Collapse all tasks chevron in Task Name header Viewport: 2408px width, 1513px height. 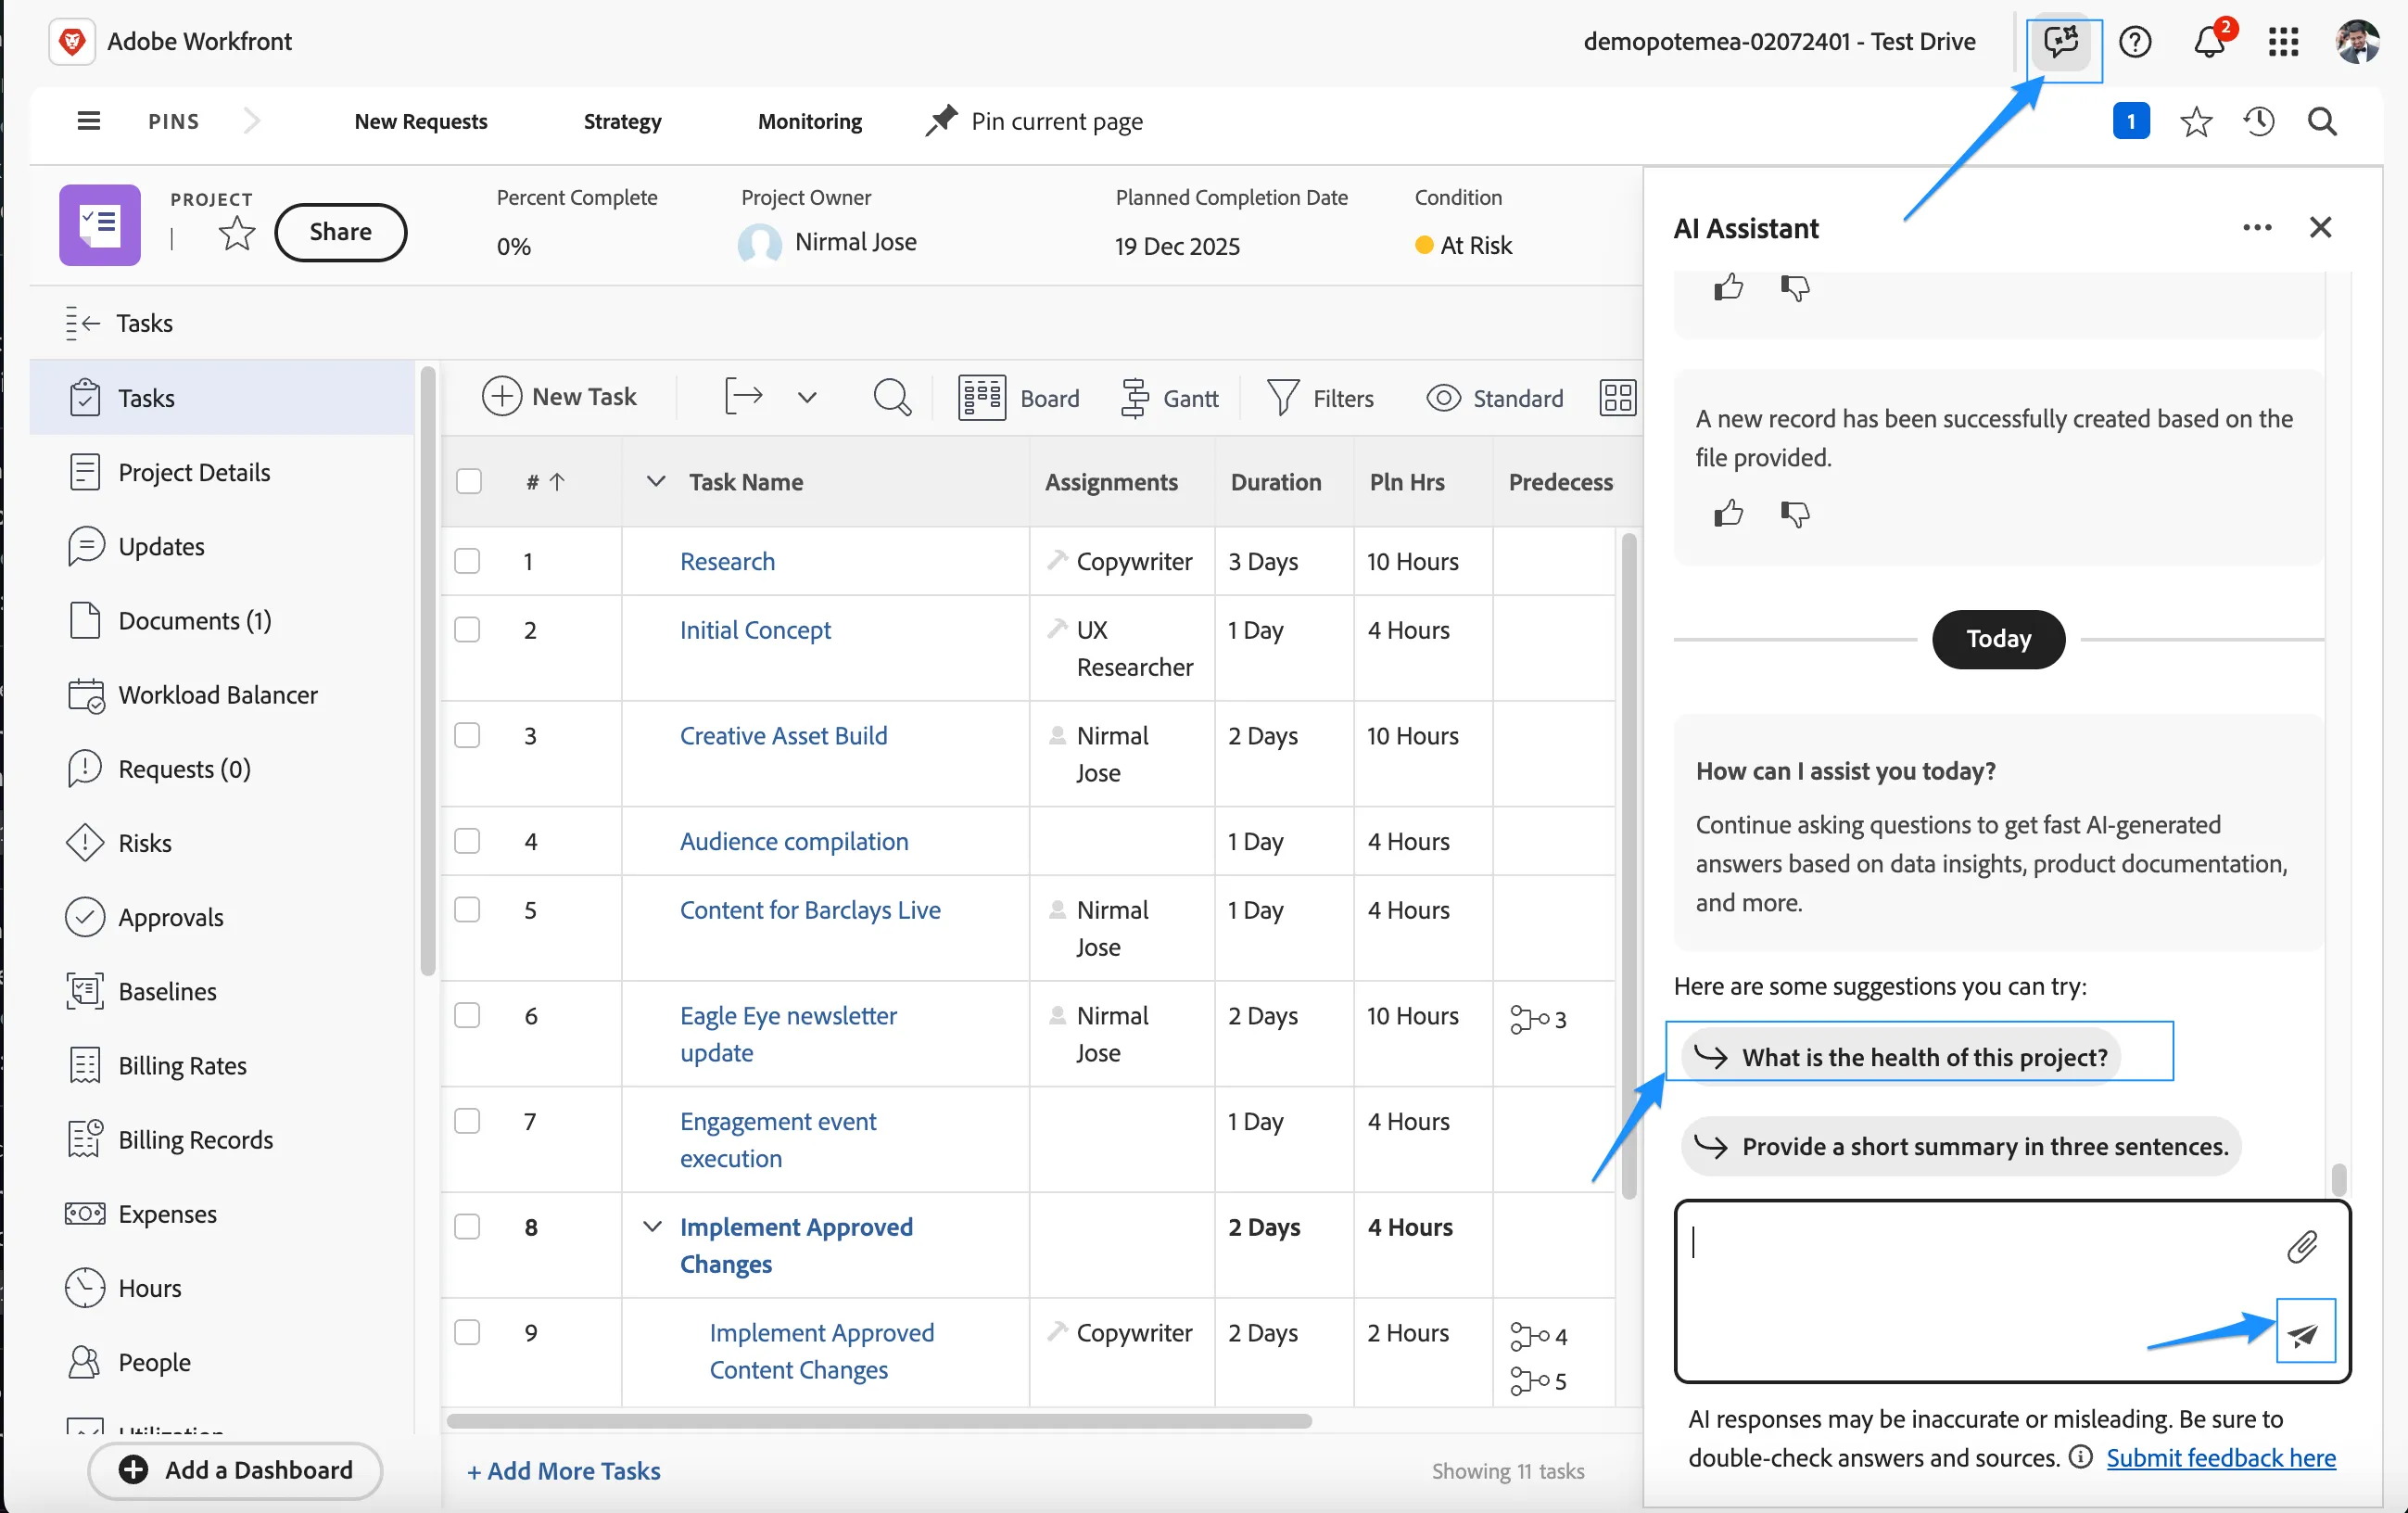pyautogui.click(x=656, y=481)
